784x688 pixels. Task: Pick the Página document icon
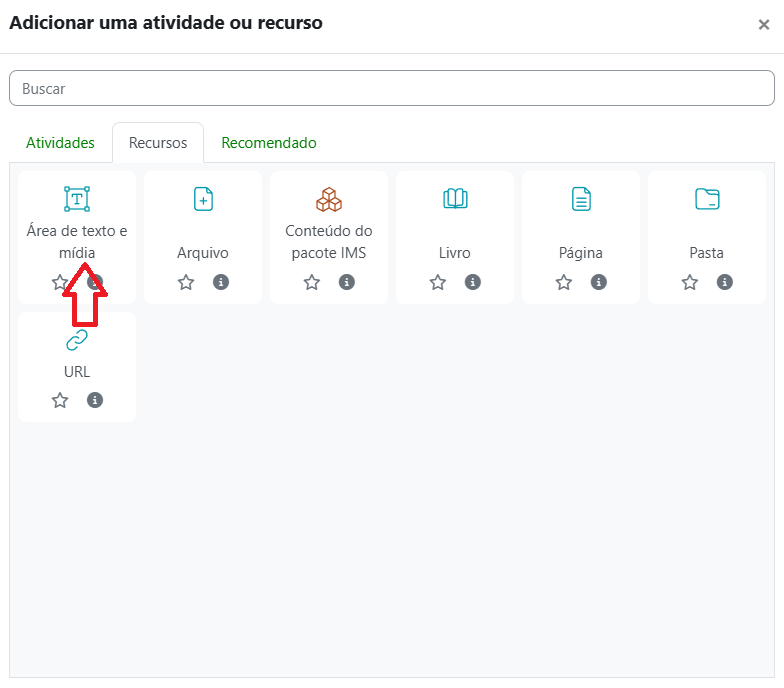(581, 199)
